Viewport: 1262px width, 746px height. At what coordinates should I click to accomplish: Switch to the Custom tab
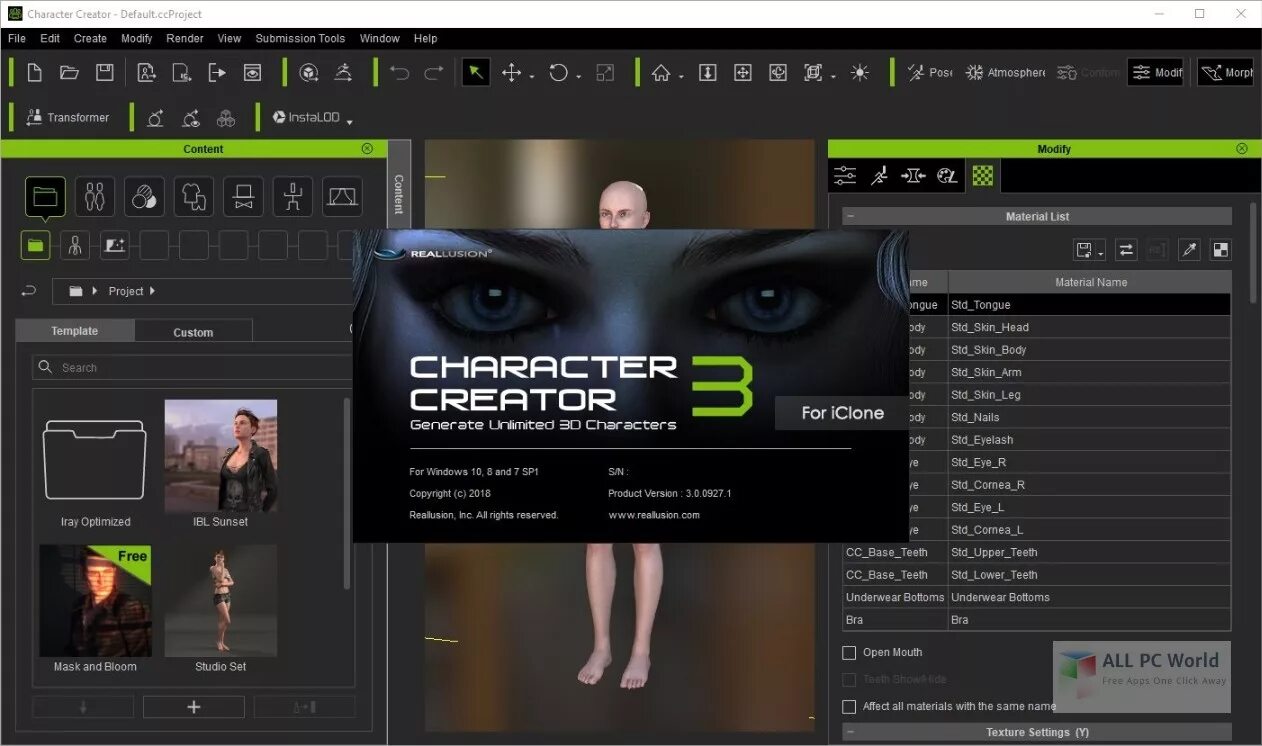pos(193,332)
